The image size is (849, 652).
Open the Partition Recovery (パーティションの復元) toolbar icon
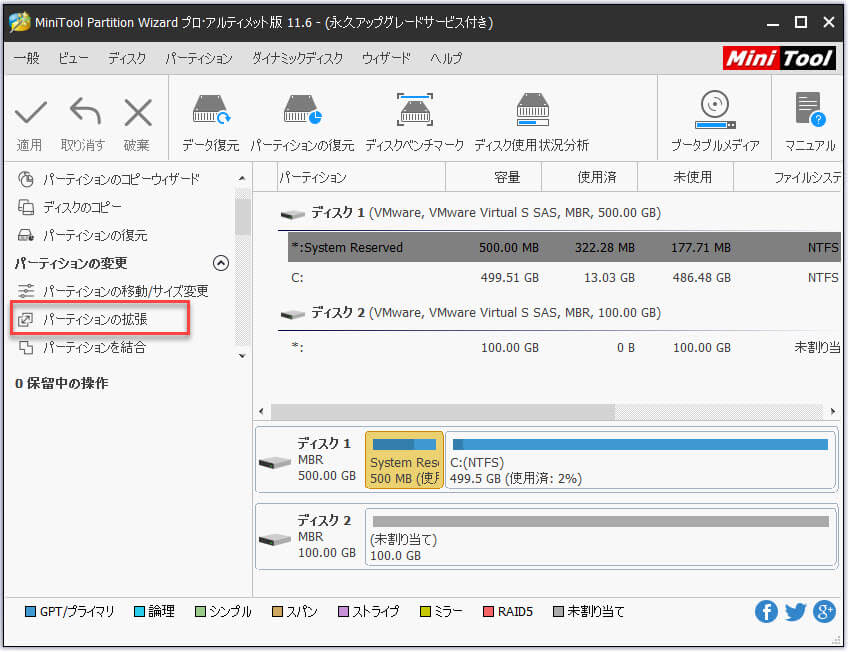coord(301,110)
